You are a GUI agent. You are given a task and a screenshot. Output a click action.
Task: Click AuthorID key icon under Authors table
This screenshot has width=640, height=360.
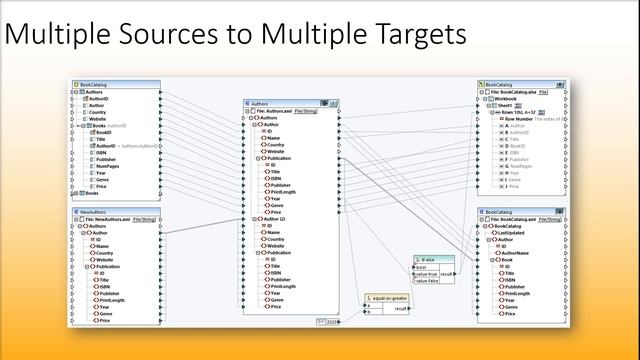point(86,99)
